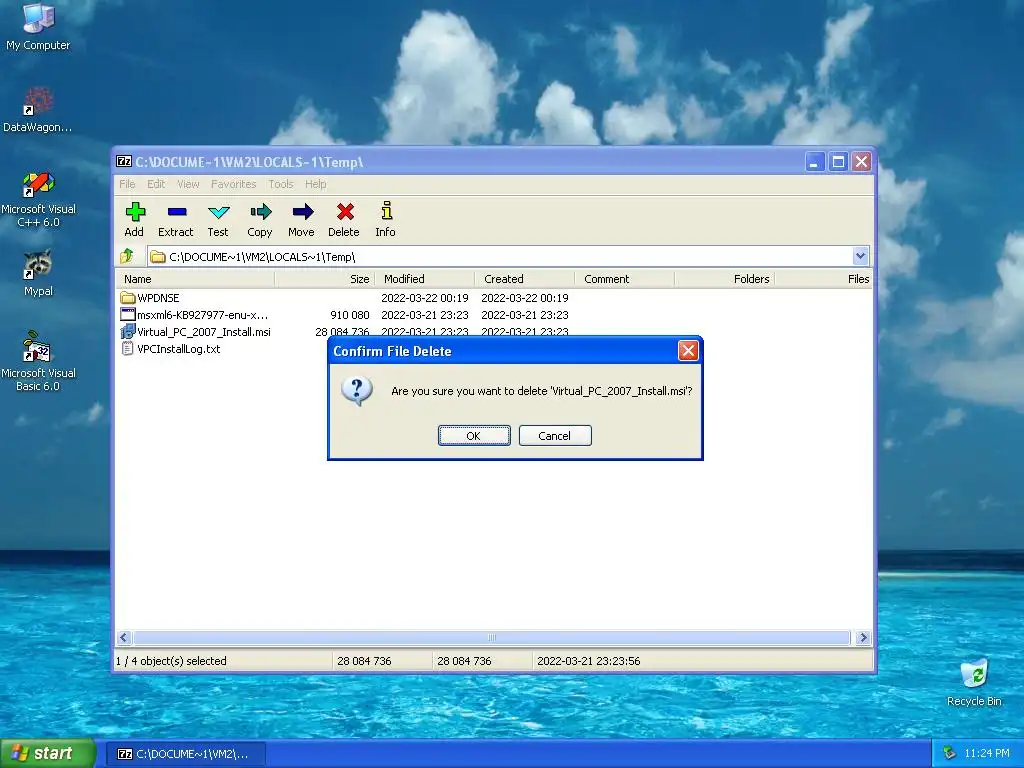The height and width of the screenshot is (768, 1024).
Task: Minimize the 7-Zip window
Action: point(814,161)
